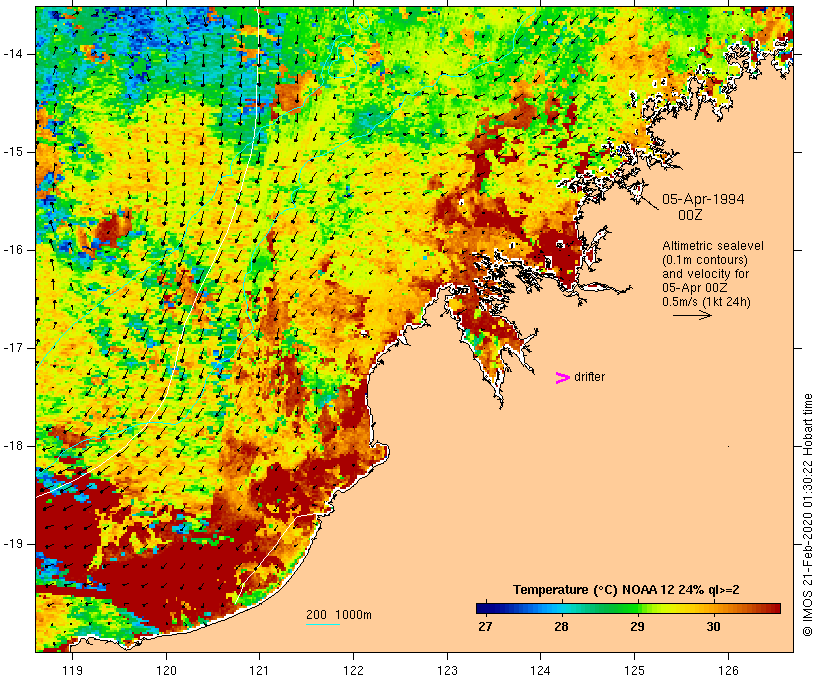Click the cyan 200m contour legend line

[323, 624]
